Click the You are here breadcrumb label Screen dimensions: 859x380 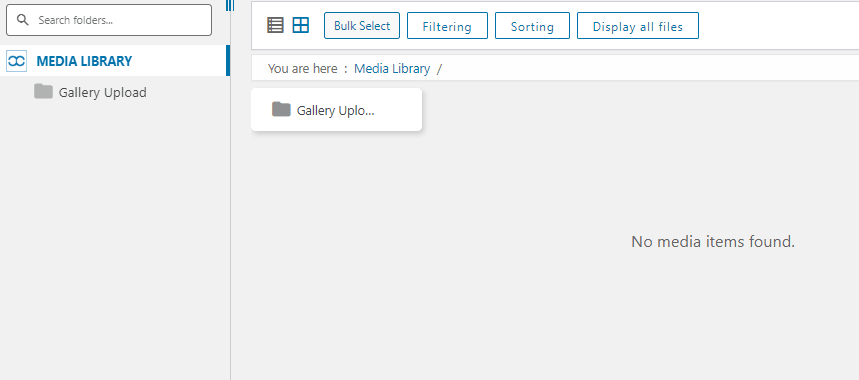pyautogui.click(x=301, y=68)
